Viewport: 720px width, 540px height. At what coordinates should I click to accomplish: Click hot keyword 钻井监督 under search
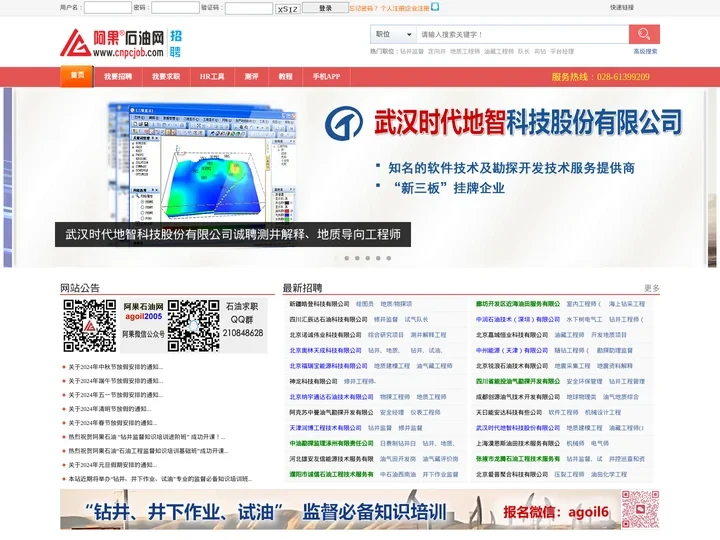411,51
